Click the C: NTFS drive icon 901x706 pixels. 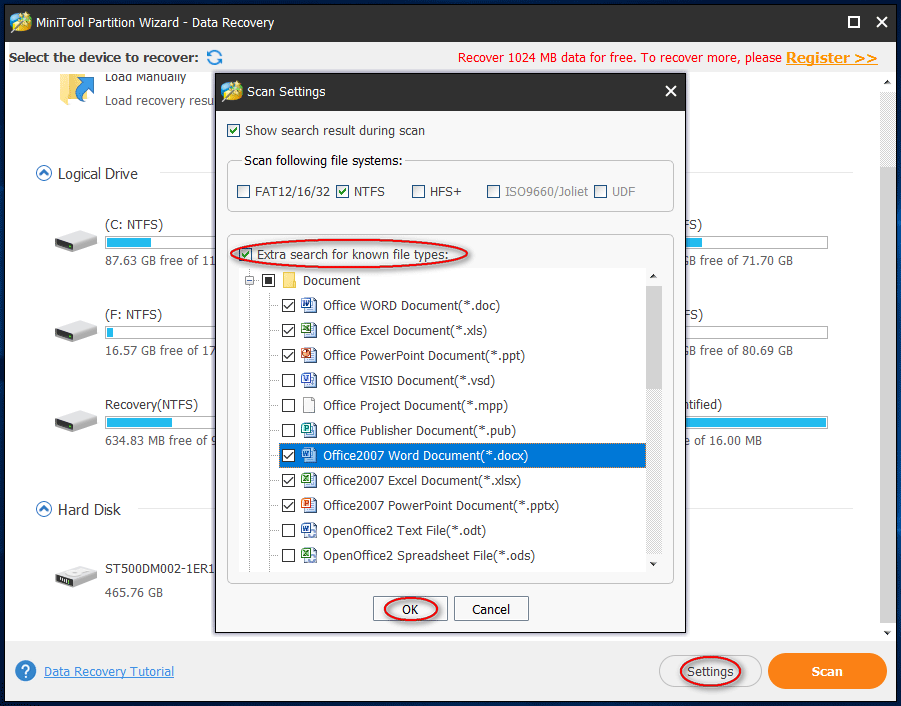click(x=76, y=241)
